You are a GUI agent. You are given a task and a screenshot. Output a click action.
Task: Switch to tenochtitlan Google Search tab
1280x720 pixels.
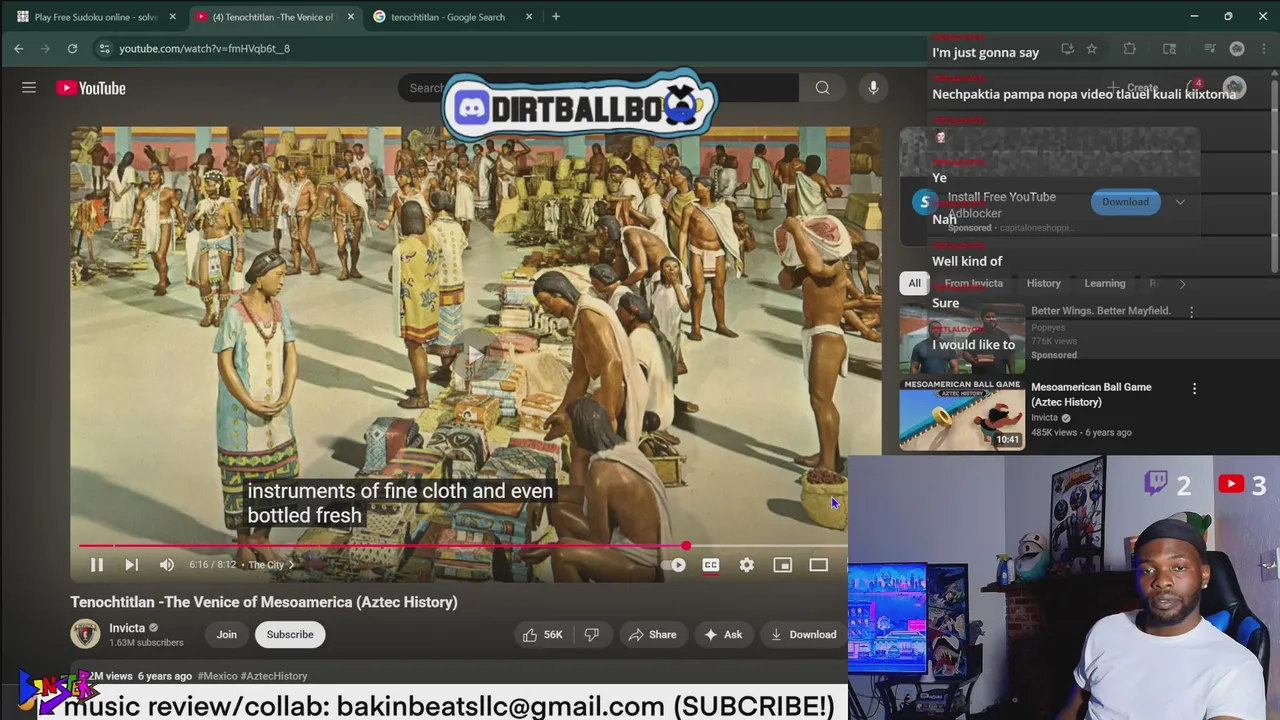point(446,17)
